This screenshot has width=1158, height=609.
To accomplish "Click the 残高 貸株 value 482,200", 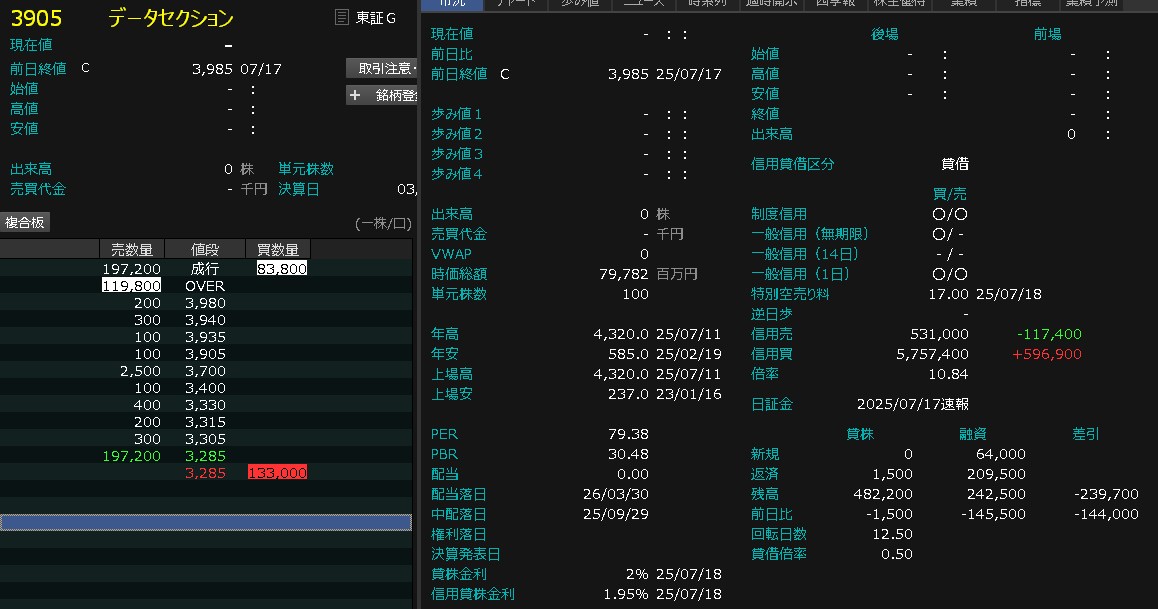I will [883, 494].
